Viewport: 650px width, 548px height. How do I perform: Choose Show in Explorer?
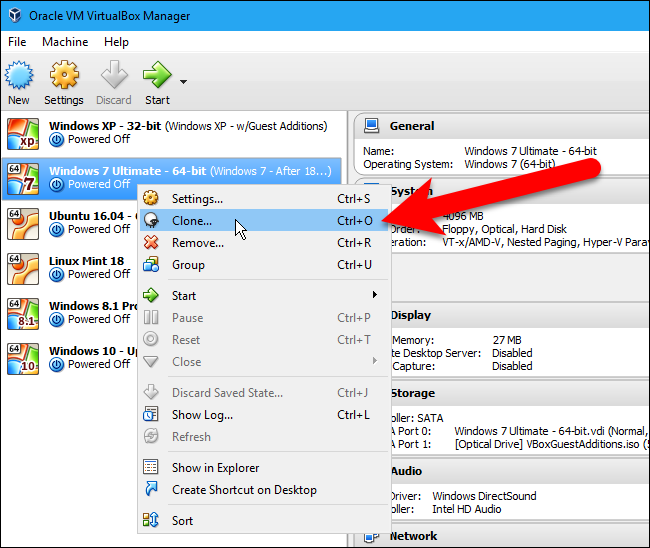click(x=264, y=468)
